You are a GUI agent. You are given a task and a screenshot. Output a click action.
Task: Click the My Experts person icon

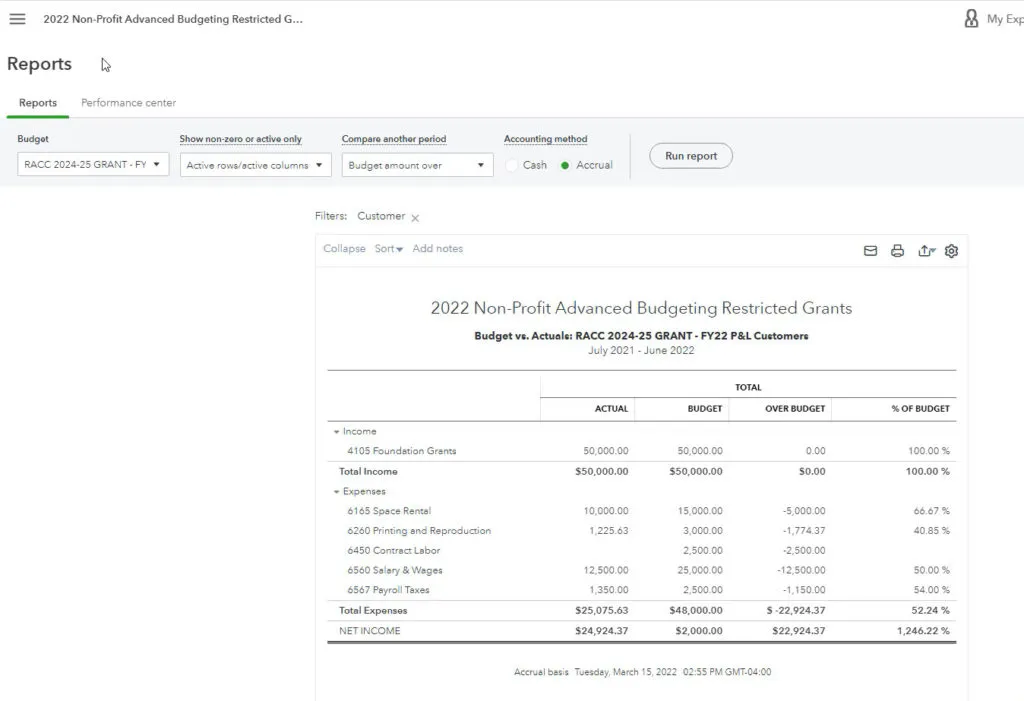click(x=971, y=19)
